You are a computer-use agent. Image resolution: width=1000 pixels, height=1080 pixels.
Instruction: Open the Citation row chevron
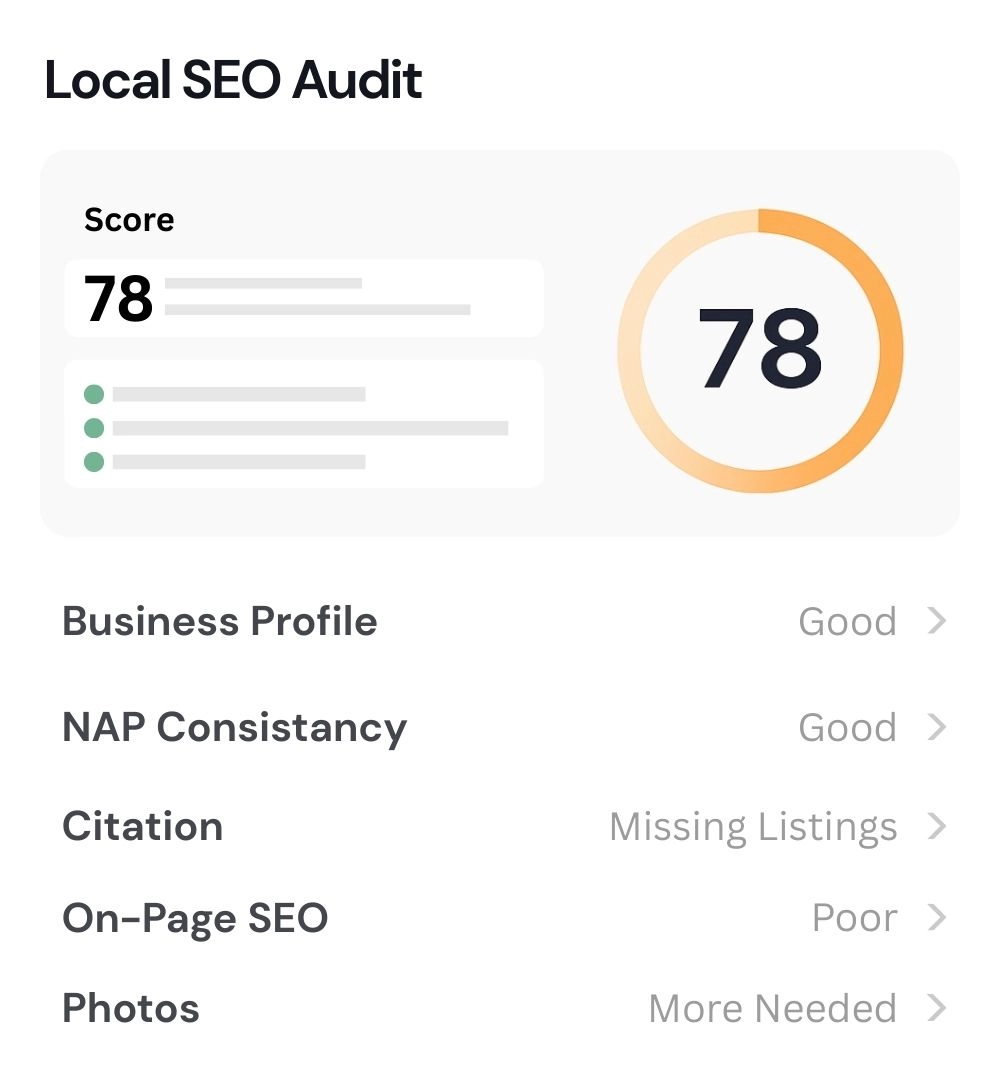tap(936, 827)
